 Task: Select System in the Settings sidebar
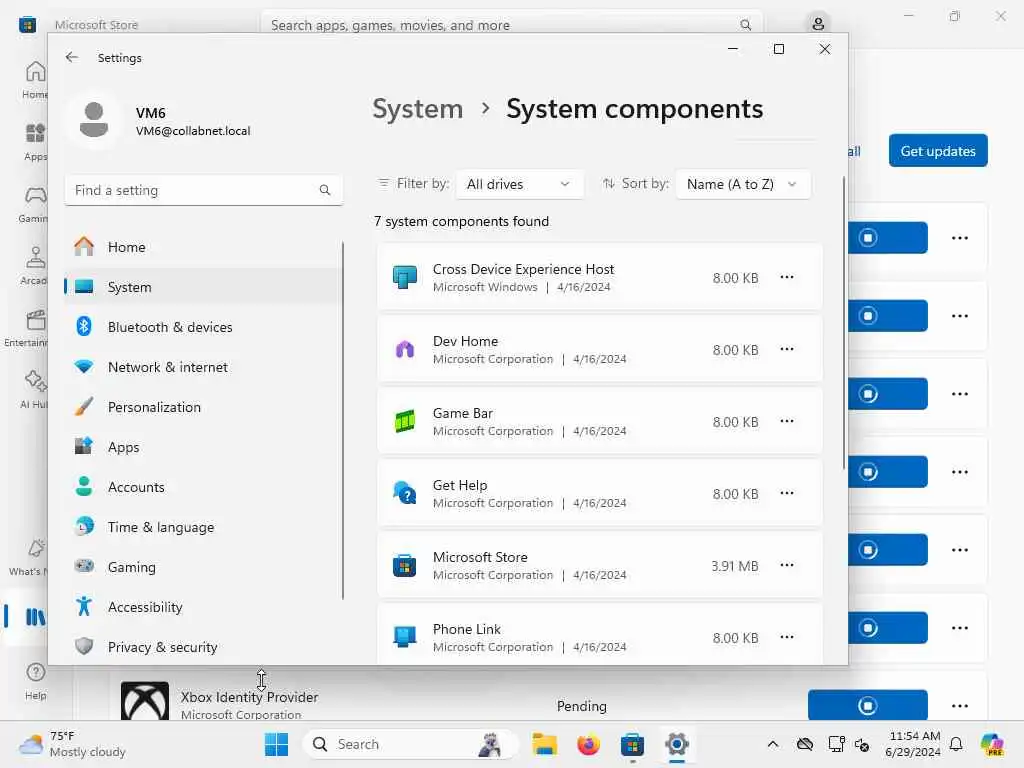pyautogui.click(x=202, y=287)
